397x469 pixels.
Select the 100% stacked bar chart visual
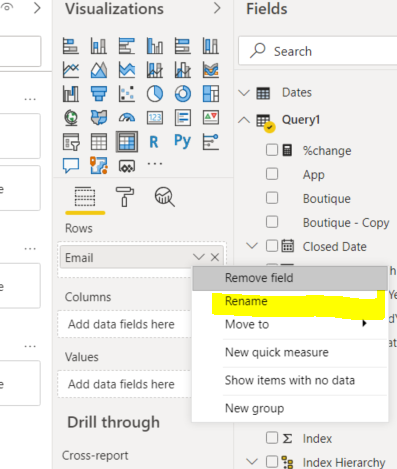[183, 46]
